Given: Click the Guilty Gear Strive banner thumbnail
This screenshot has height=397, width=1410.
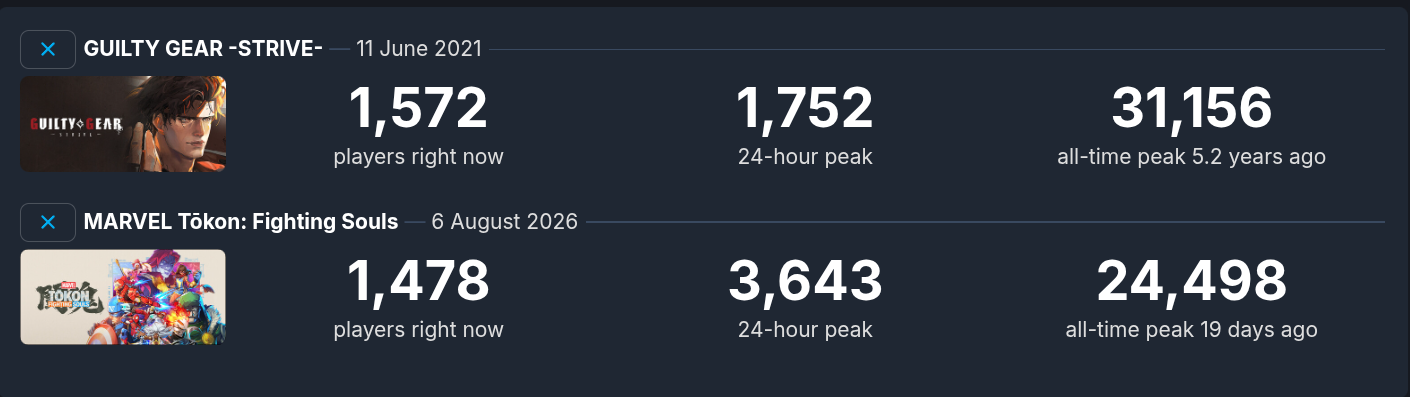Looking at the screenshot, I should (123, 124).
